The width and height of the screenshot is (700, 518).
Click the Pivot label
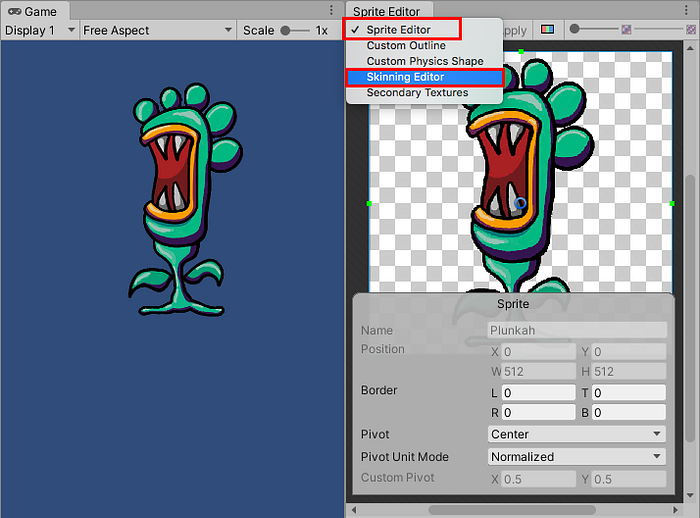(x=375, y=434)
